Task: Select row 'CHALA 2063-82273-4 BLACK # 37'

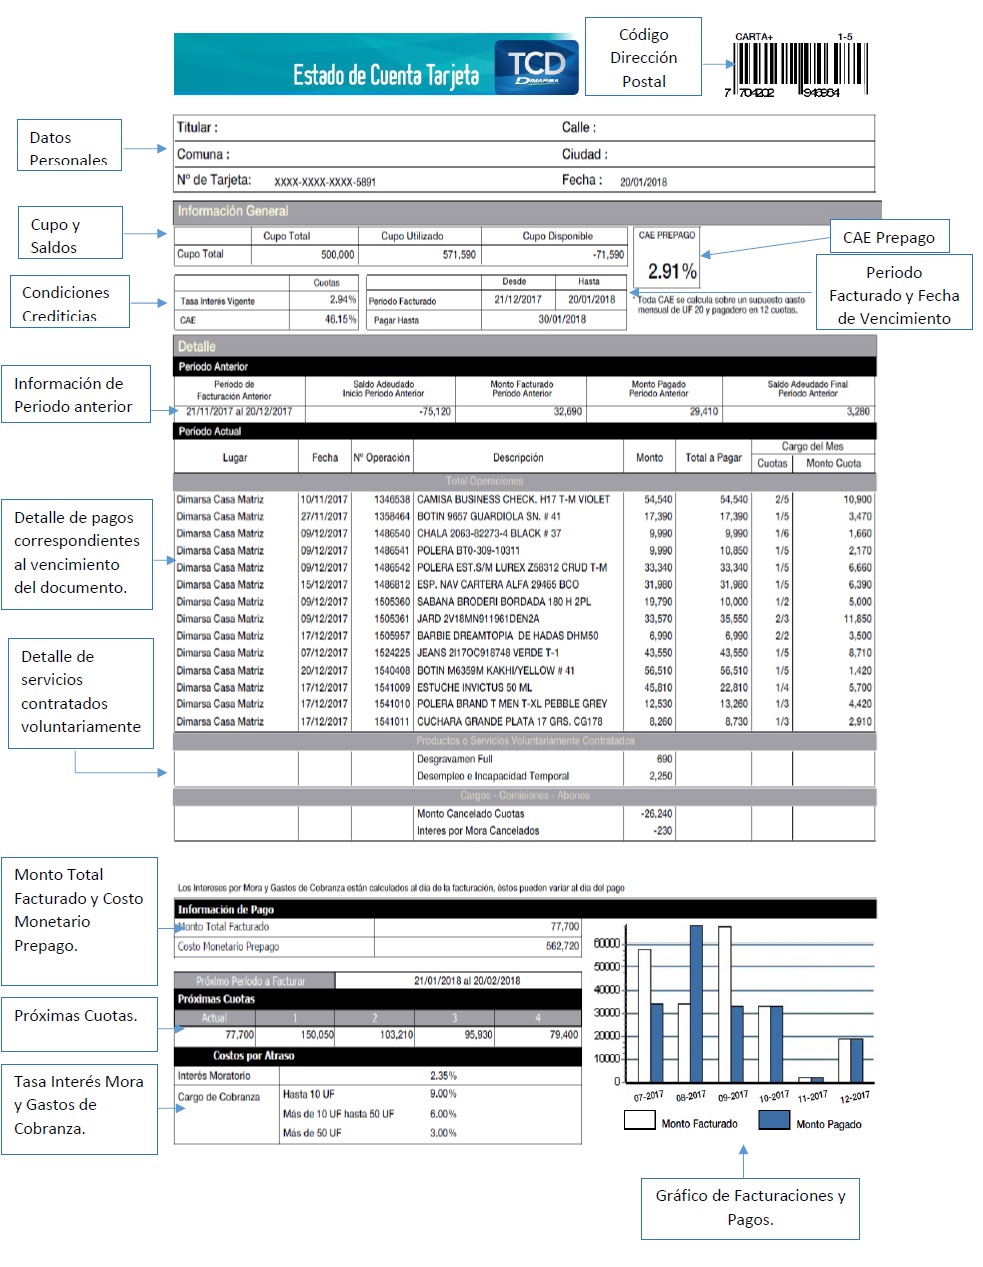Action: (524, 534)
